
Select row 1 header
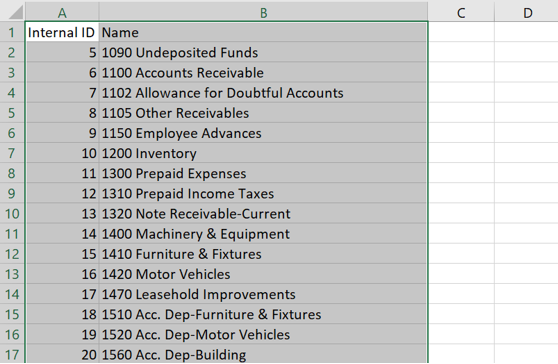tap(12, 32)
